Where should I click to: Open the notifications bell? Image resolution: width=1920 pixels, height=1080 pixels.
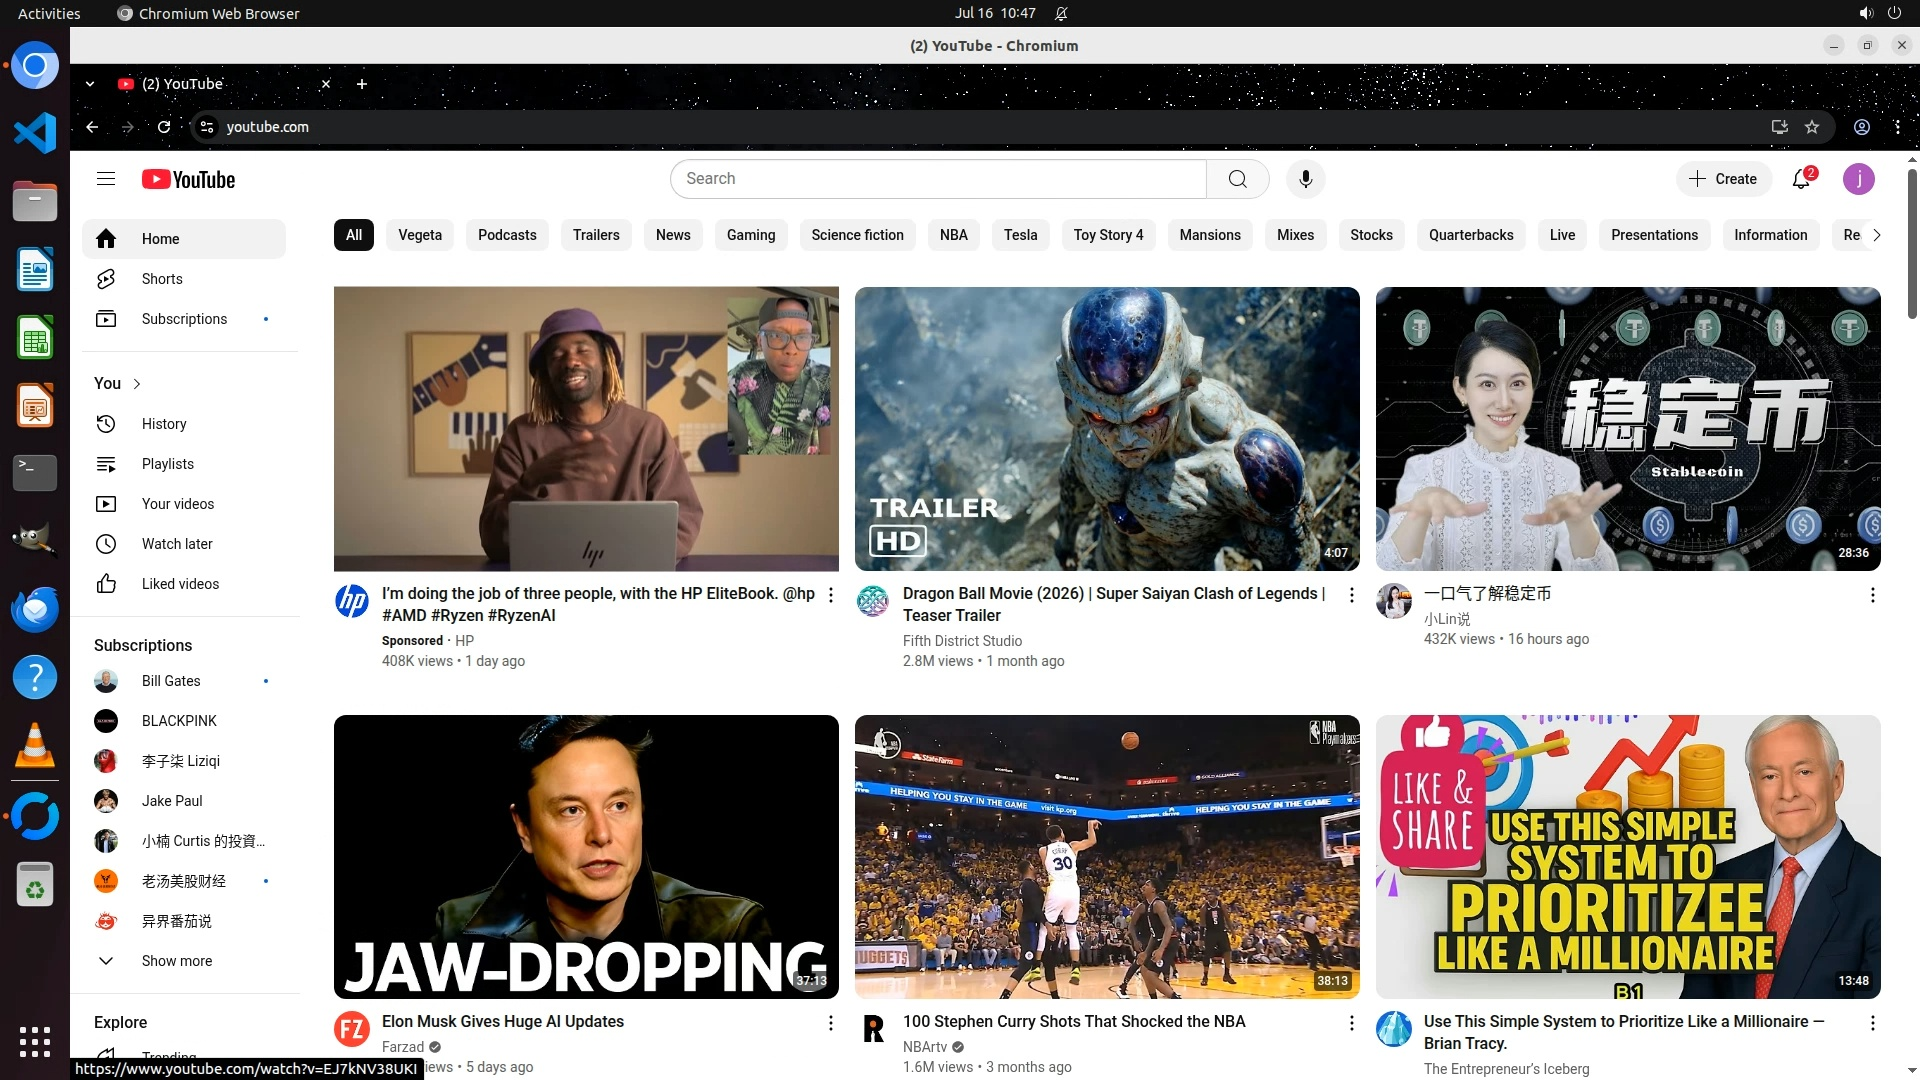pyautogui.click(x=1801, y=179)
